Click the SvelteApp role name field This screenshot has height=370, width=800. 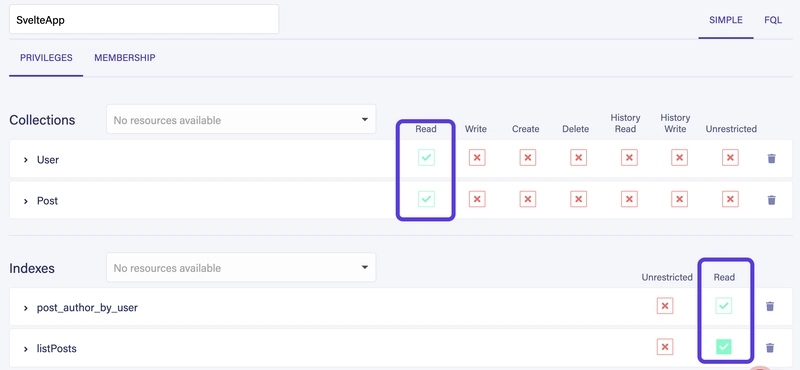(144, 19)
